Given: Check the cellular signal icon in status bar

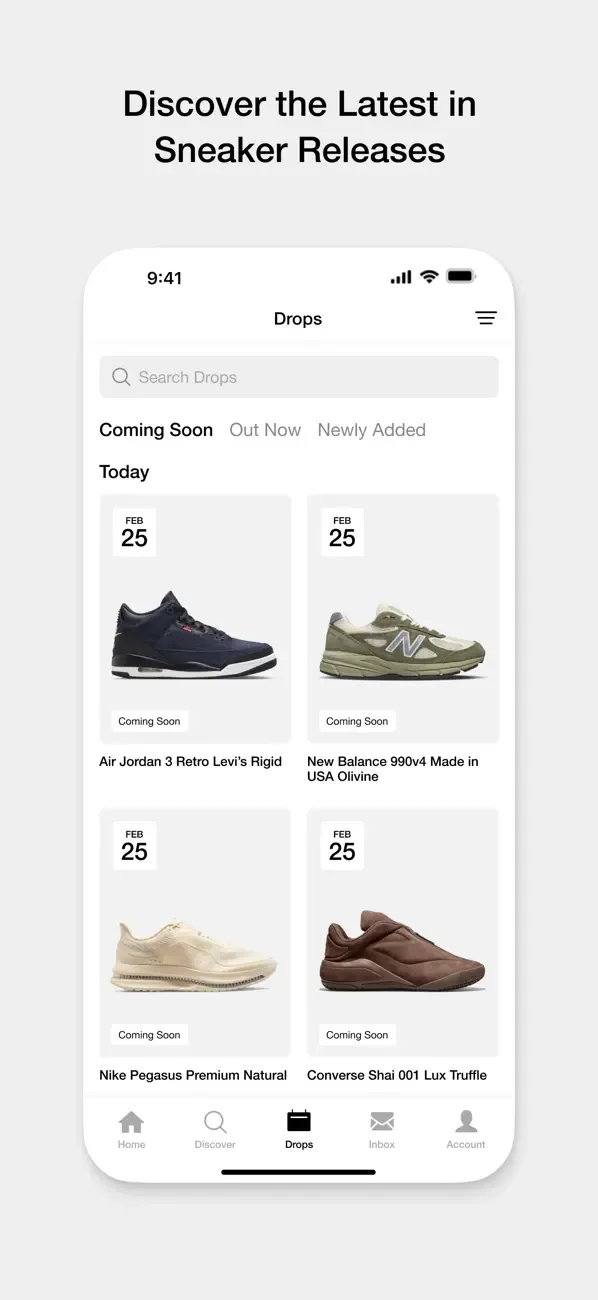Looking at the screenshot, I should (x=401, y=277).
